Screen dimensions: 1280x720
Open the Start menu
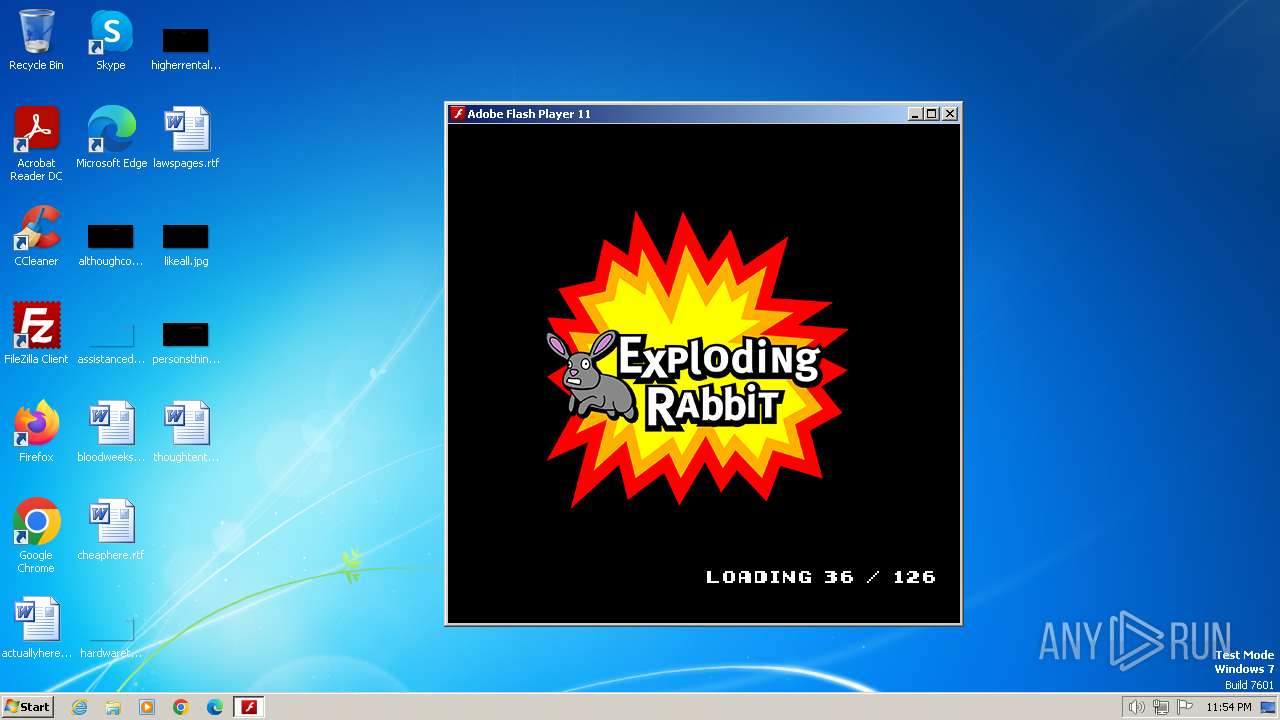click(x=27, y=706)
